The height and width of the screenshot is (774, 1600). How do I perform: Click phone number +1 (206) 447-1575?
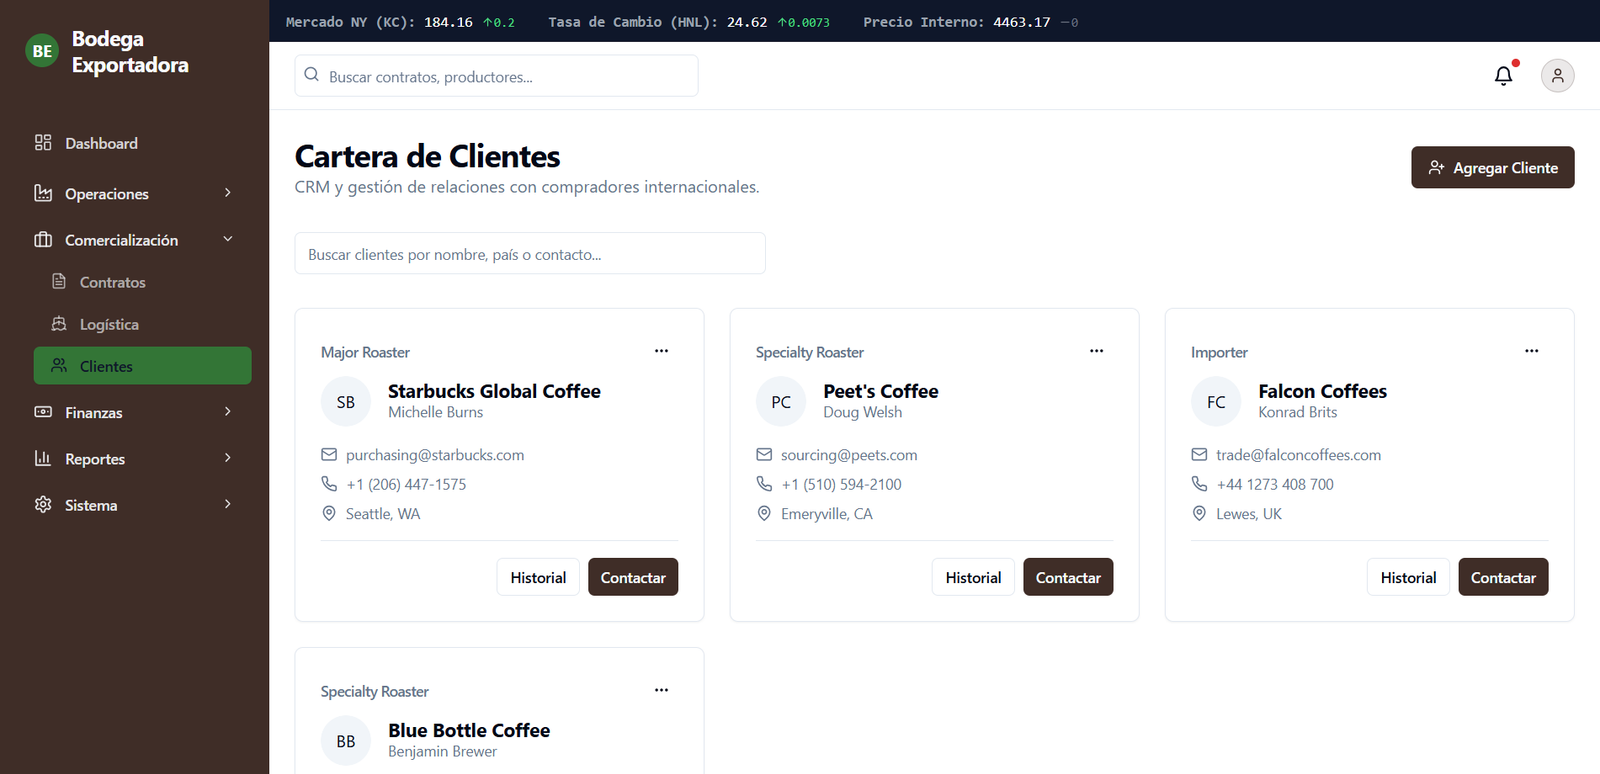pyautogui.click(x=406, y=484)
